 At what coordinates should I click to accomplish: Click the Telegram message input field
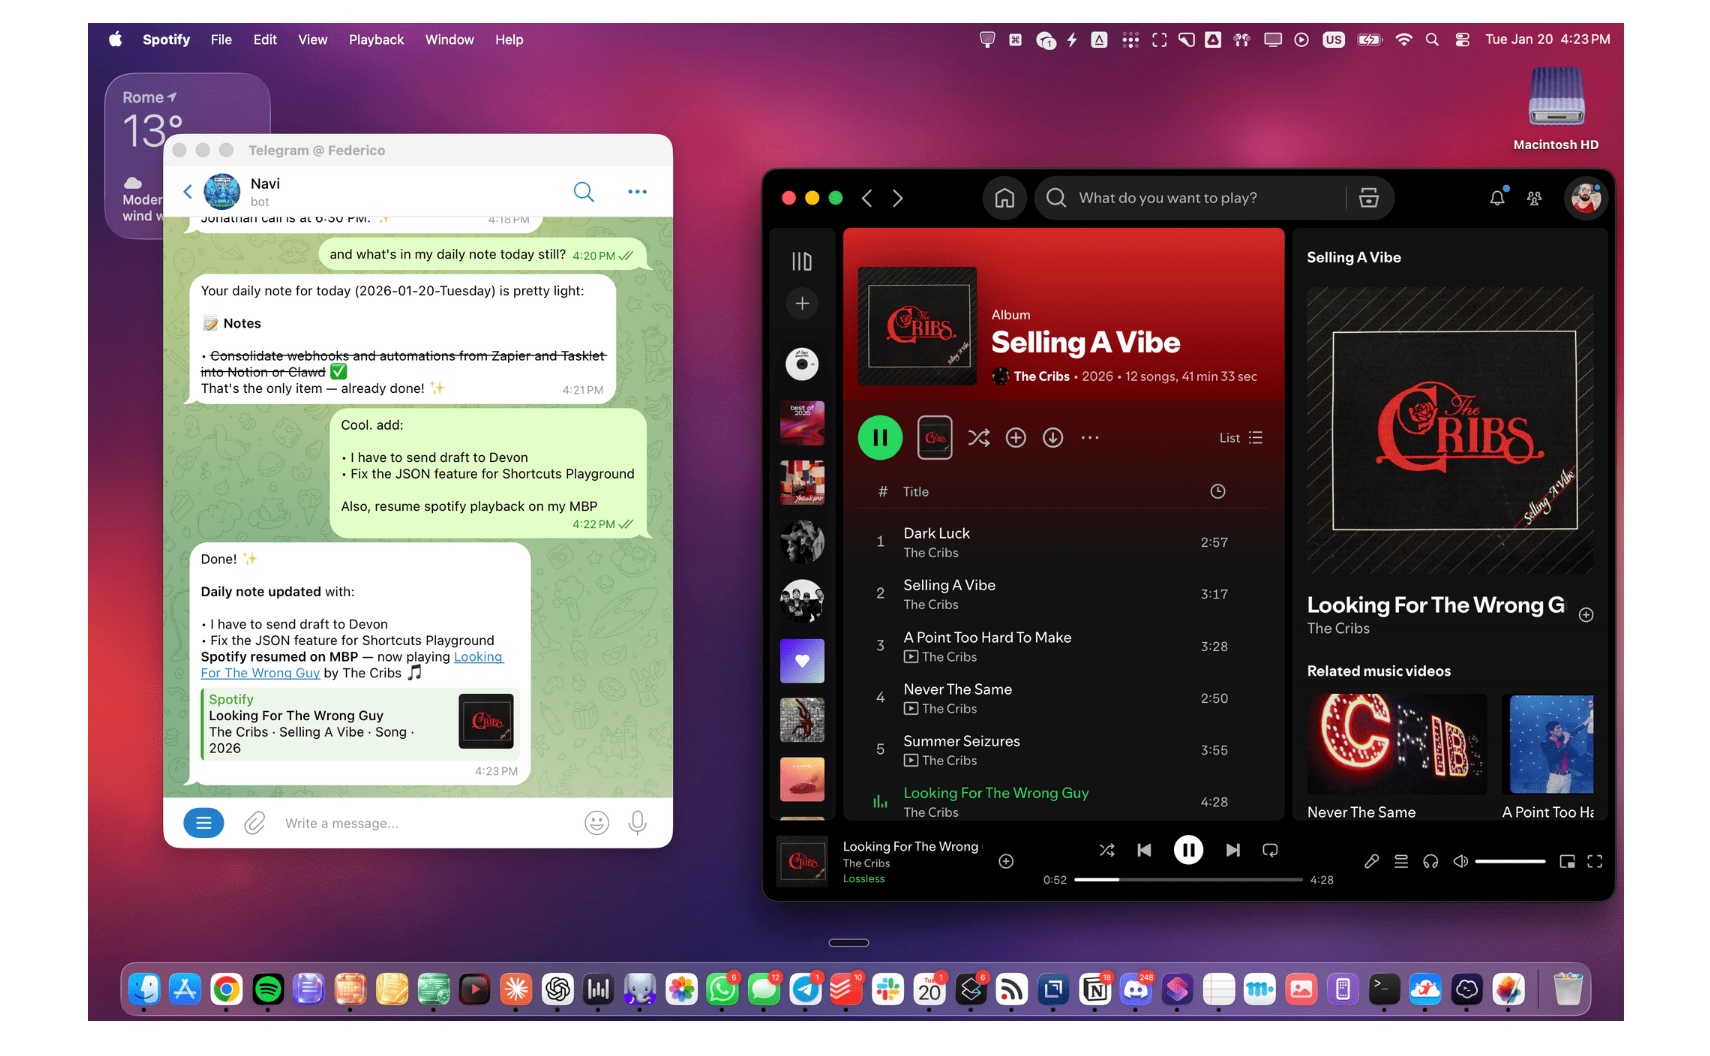[426, 823]
